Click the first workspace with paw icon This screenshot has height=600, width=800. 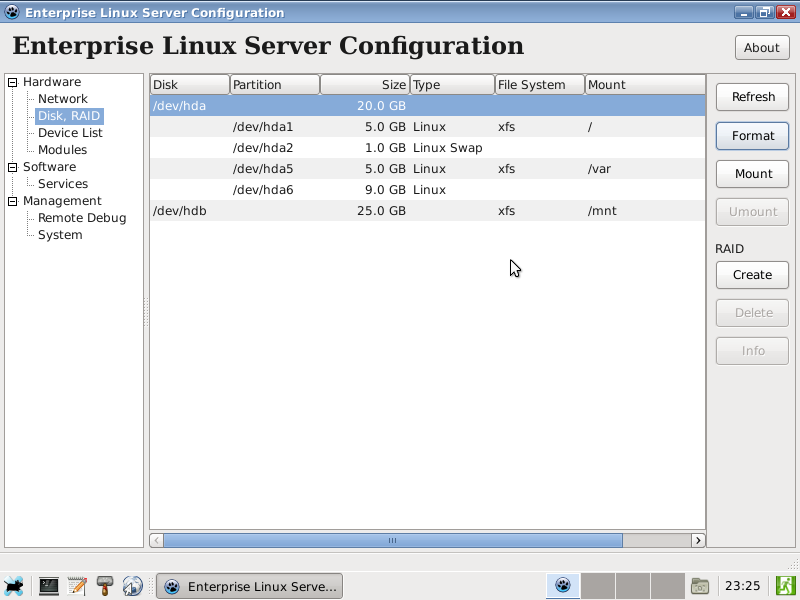coord(563,586)
